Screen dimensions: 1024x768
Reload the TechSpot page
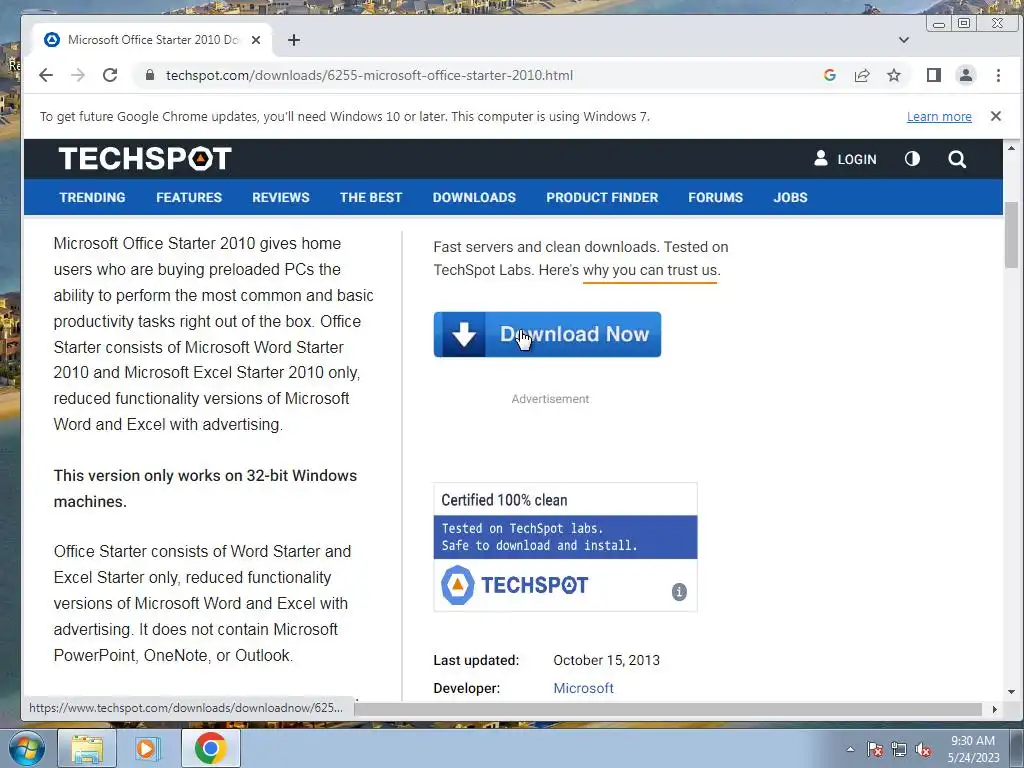click(x=110, y=75)
